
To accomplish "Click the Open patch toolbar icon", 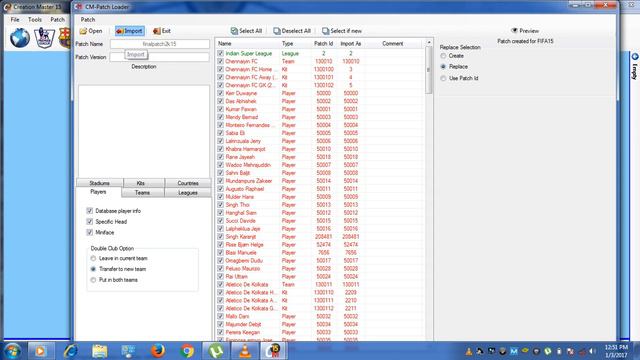I will coord(91,31).
